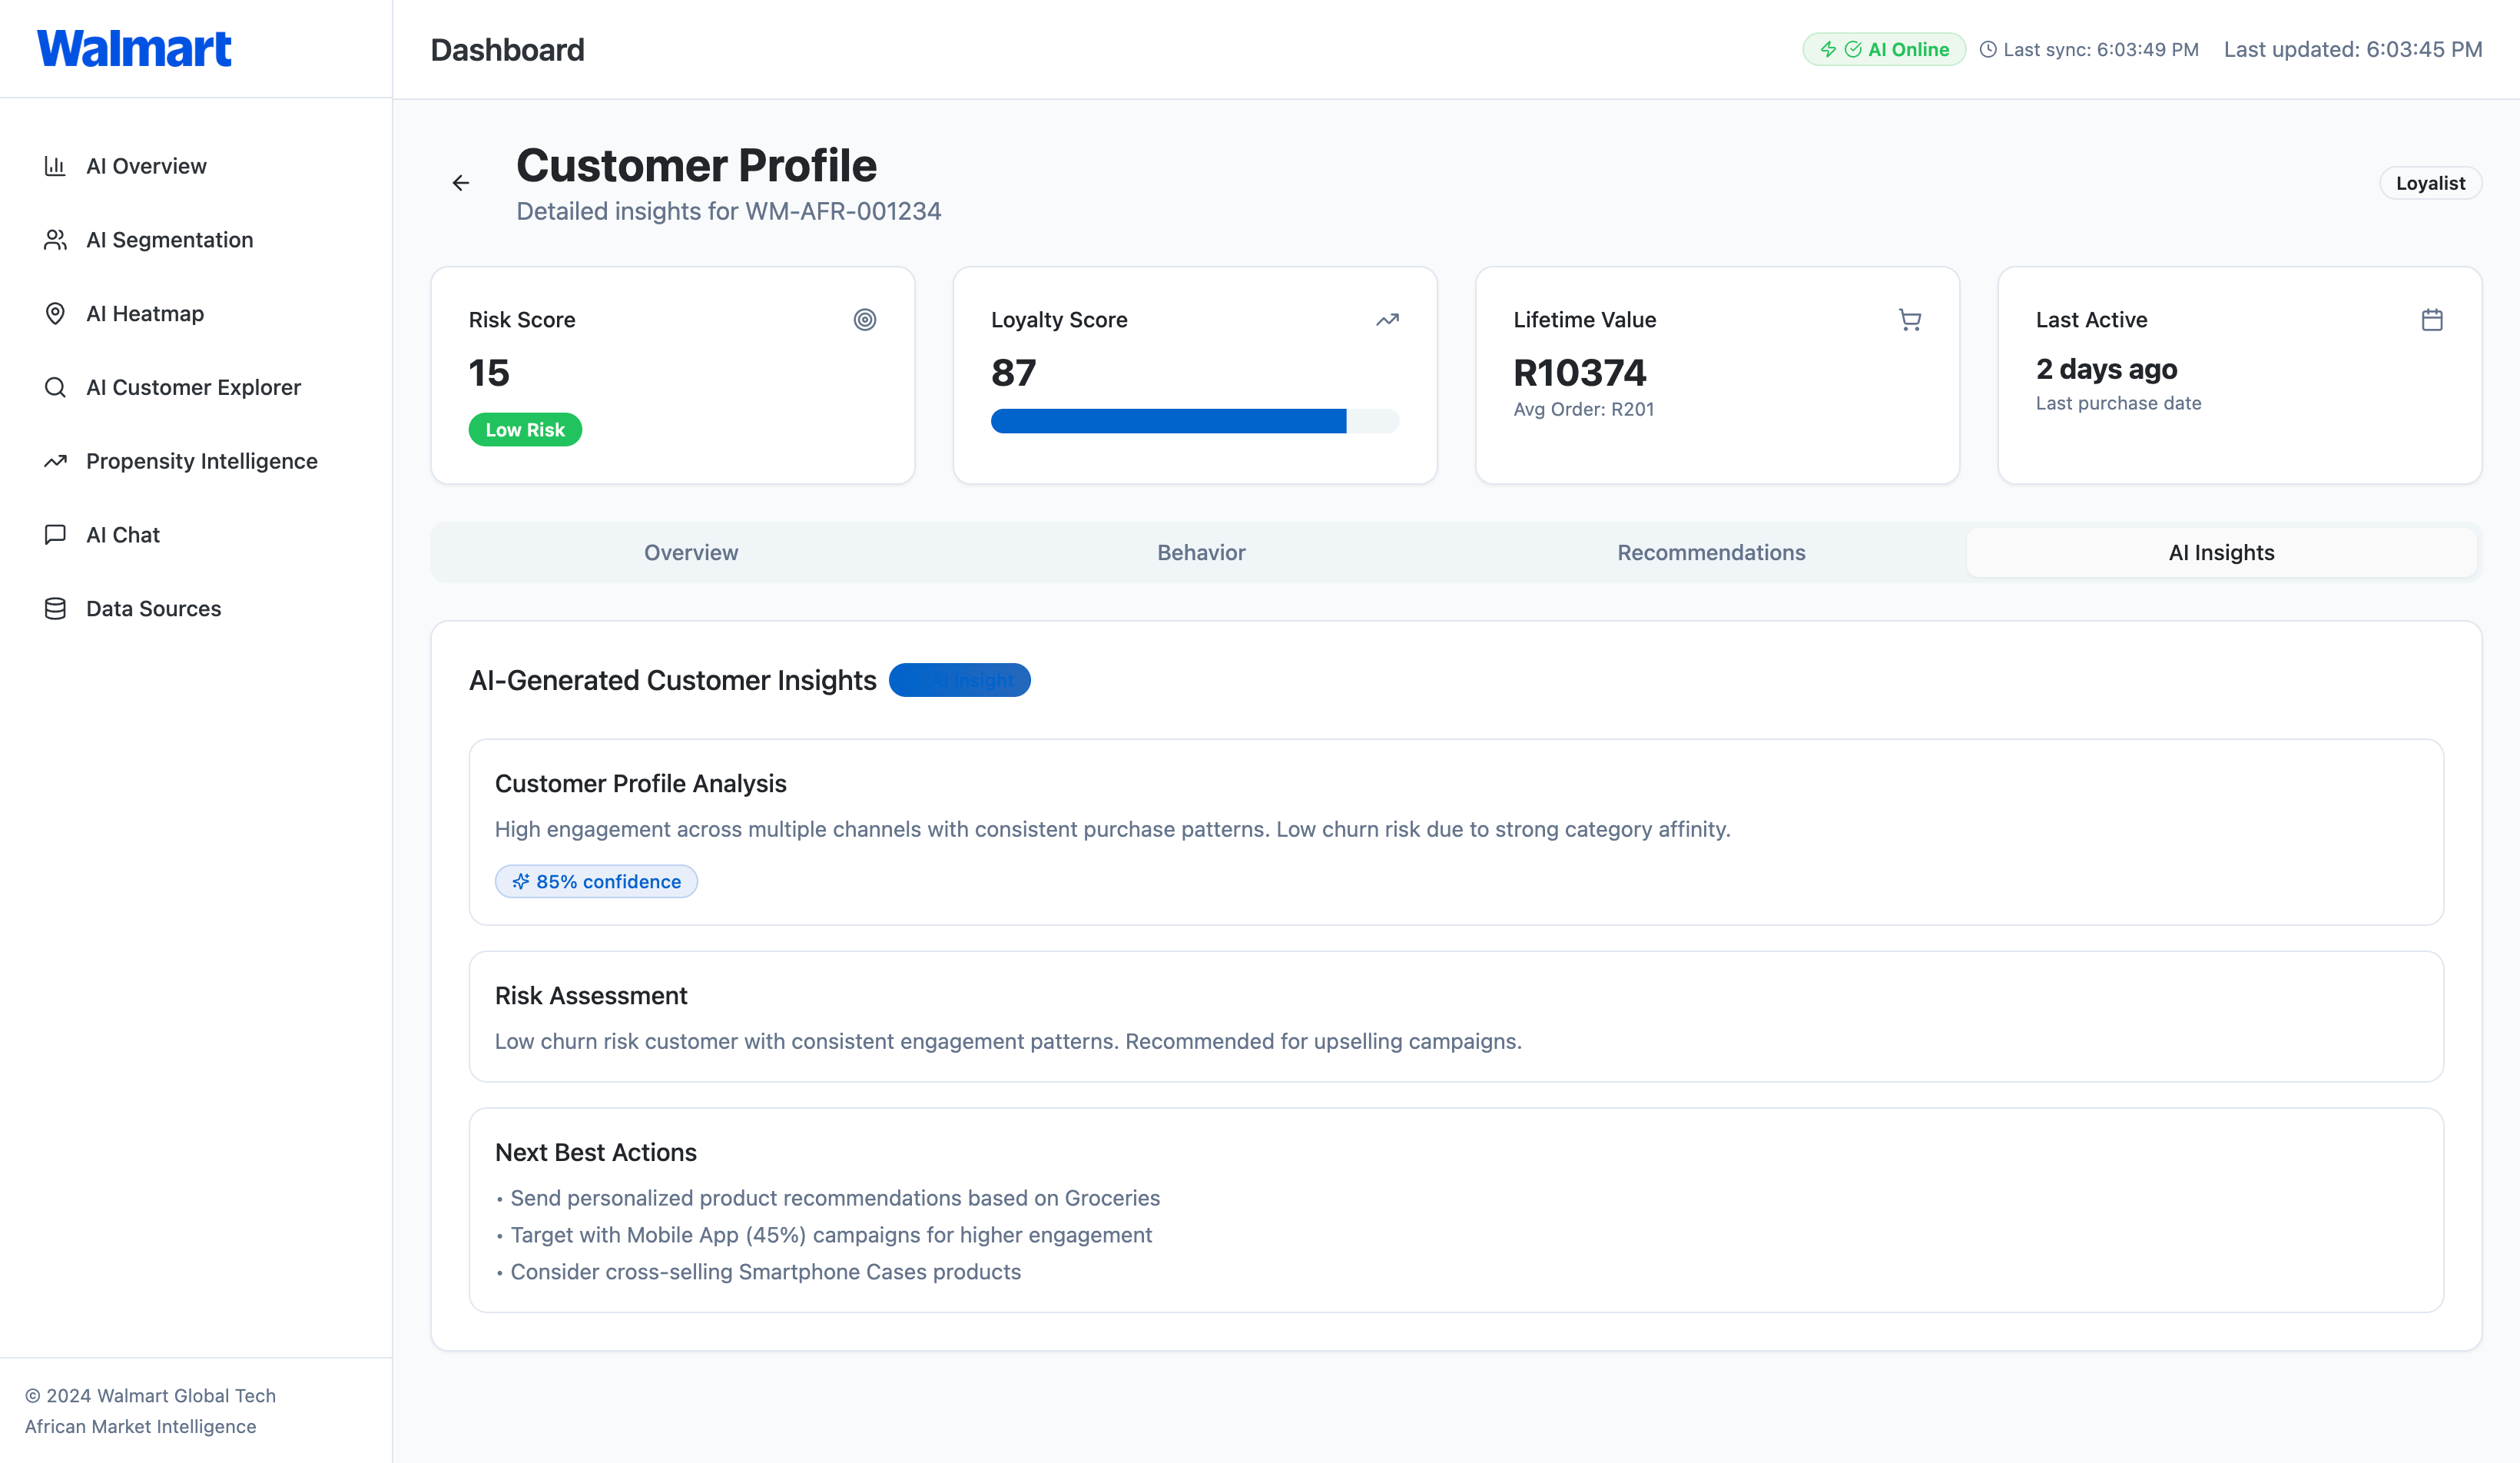Click the Risk Assessment heading

click(591, 995)
